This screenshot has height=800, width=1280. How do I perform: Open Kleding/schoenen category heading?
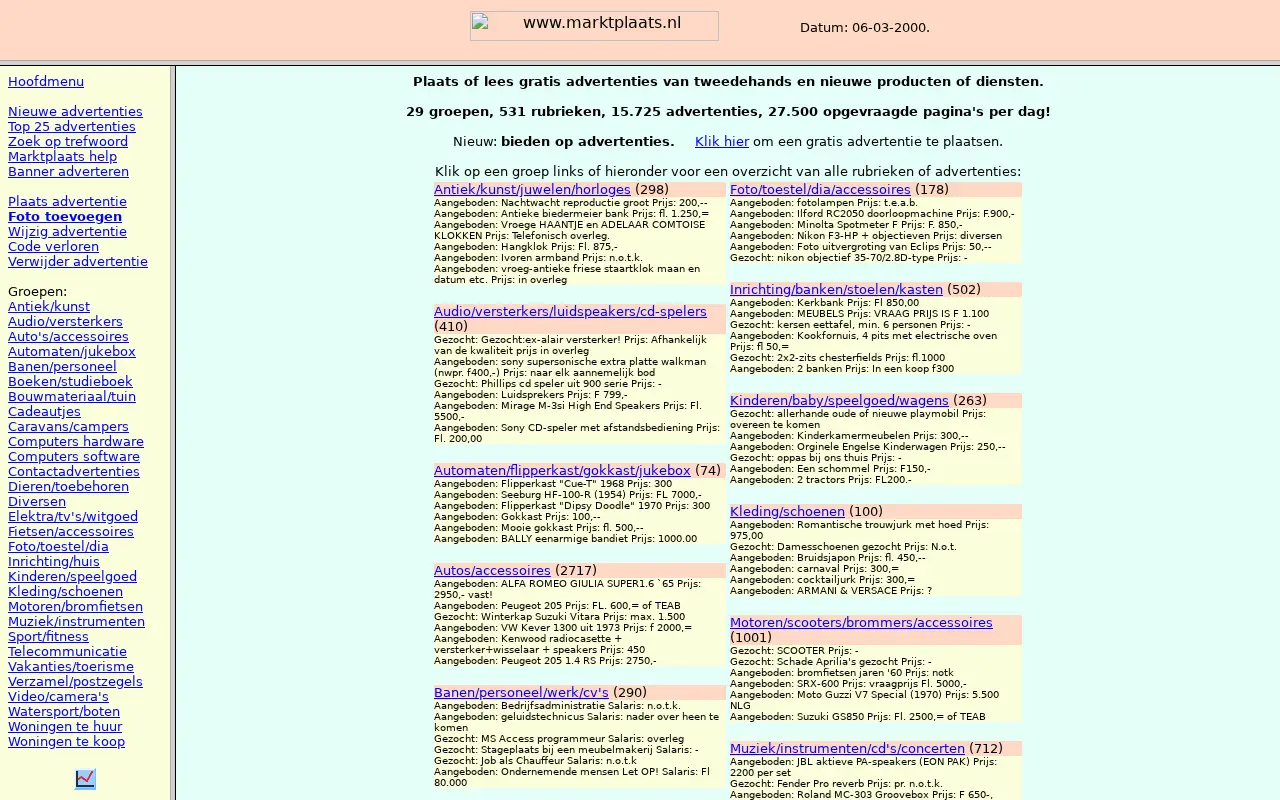[x=787, y=511]
